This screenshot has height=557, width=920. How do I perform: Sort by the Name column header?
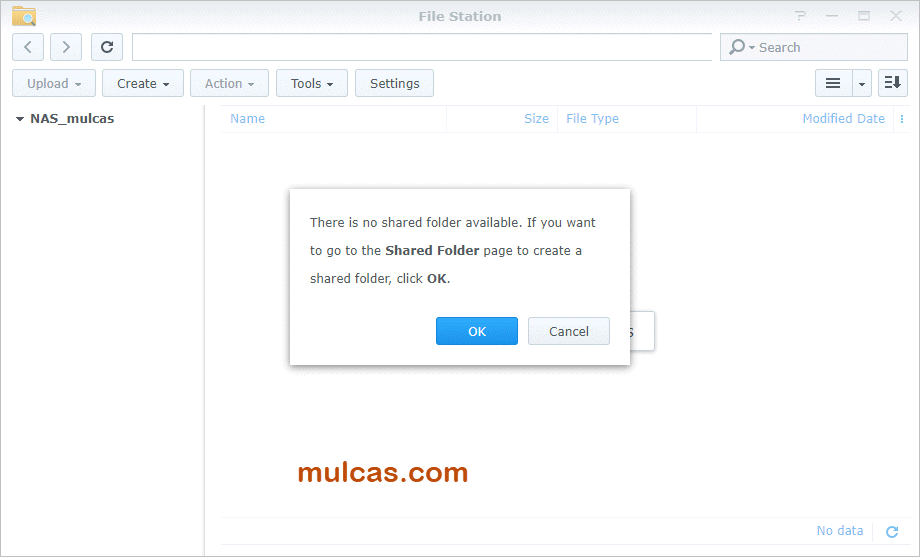pos(248,119)
